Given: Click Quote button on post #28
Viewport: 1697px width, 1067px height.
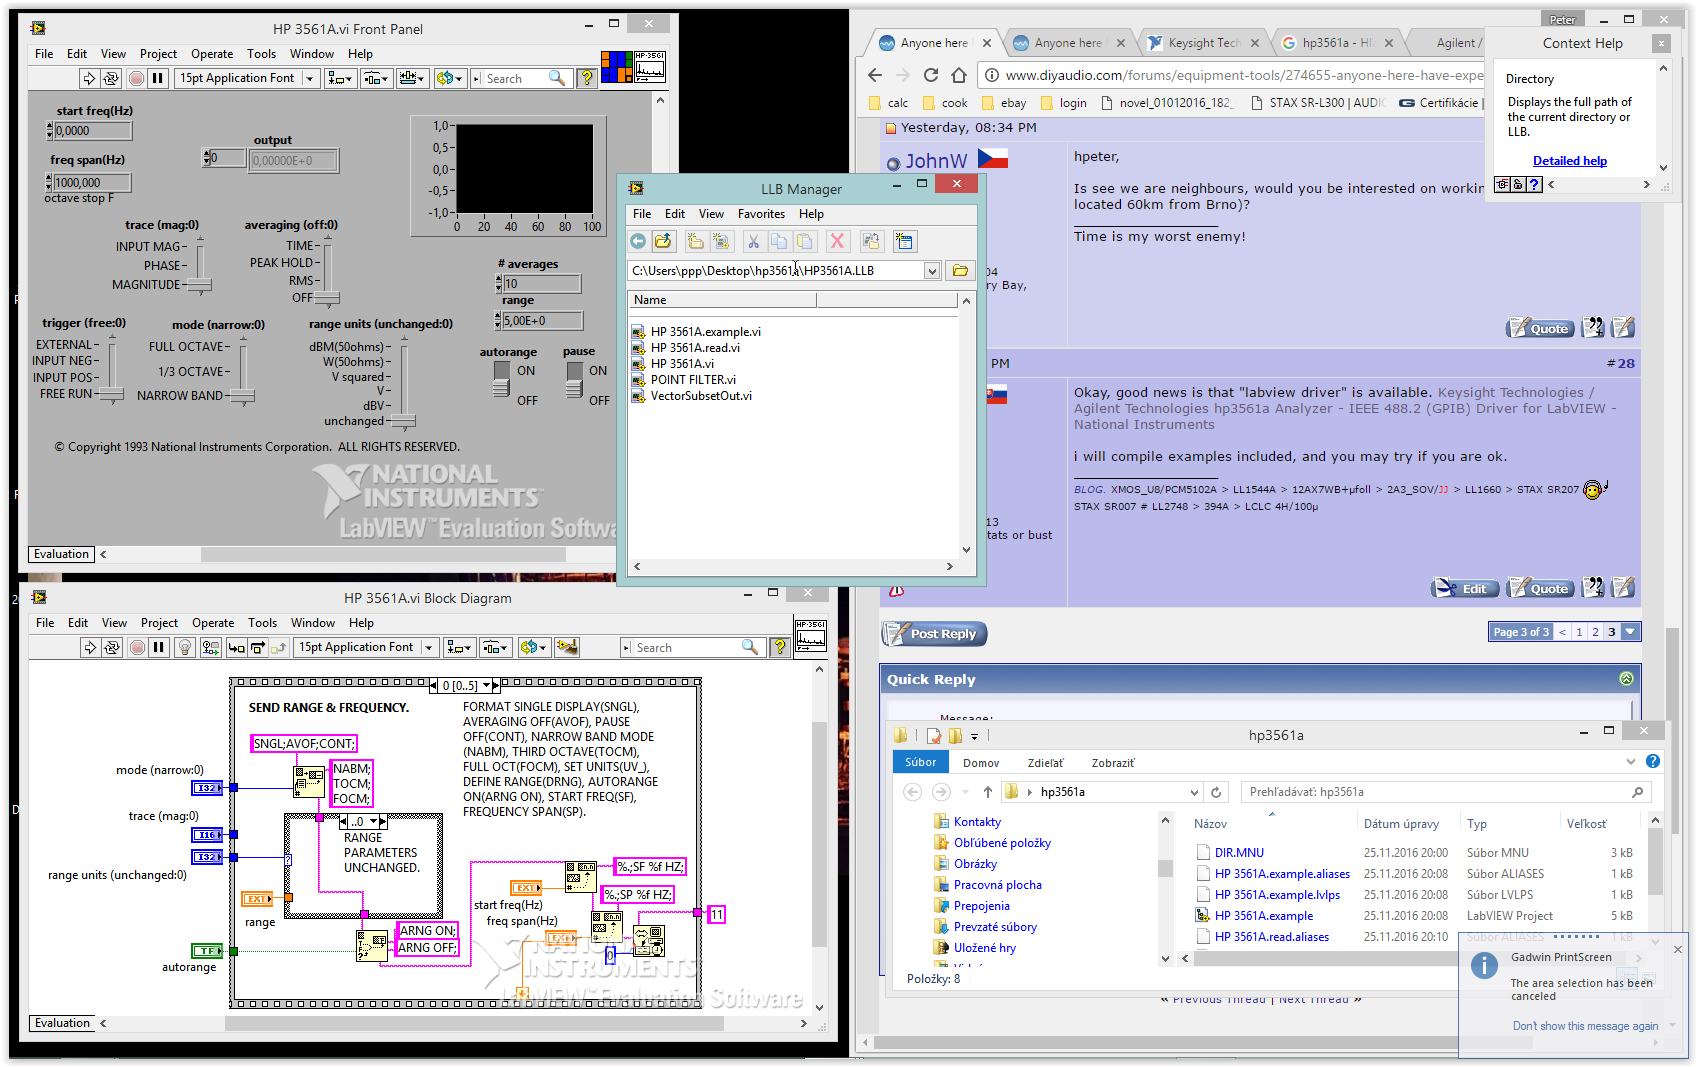Looking at the screenshot, I should [x=1540, y=589].
